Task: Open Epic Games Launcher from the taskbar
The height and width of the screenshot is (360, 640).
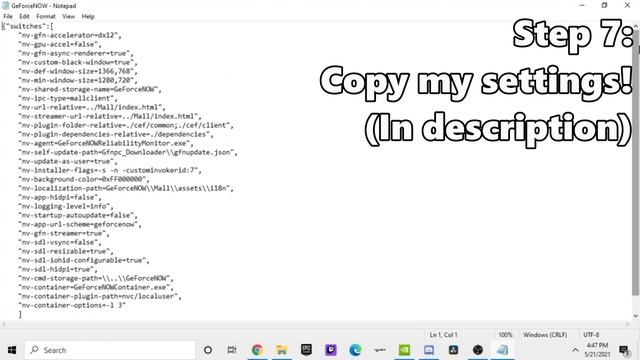Action: tap(306, 350)
